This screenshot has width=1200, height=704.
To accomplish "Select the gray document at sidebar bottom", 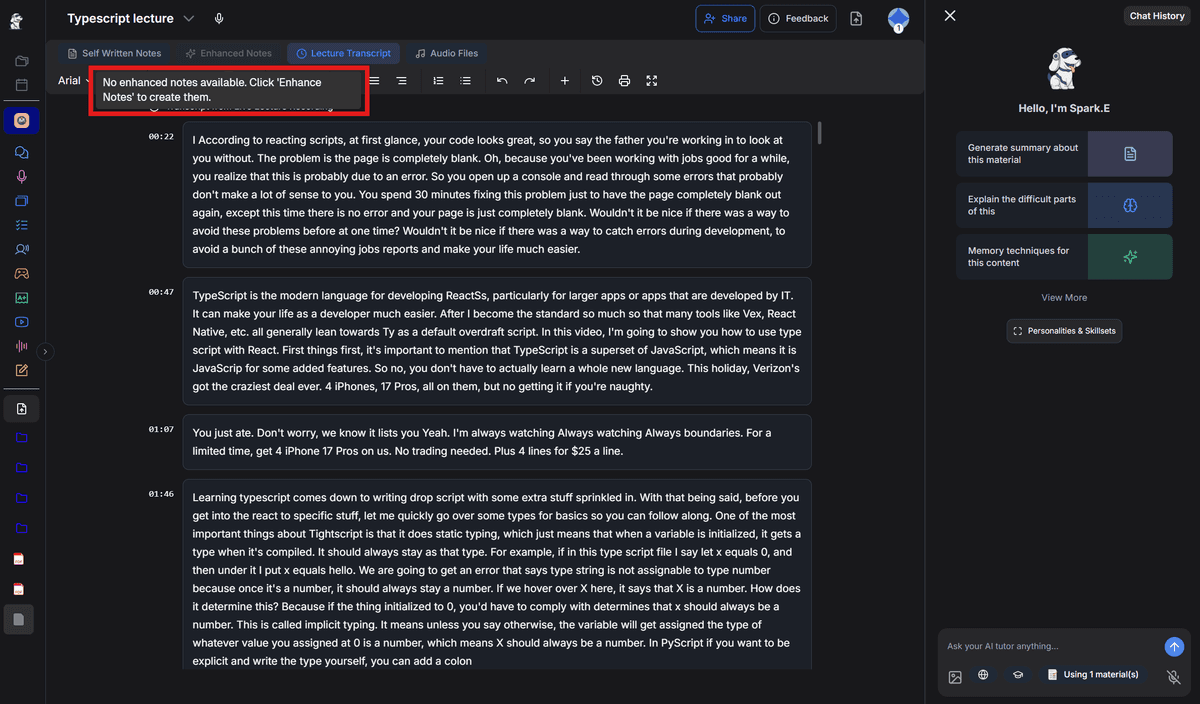I will click(x=18, y=620).
